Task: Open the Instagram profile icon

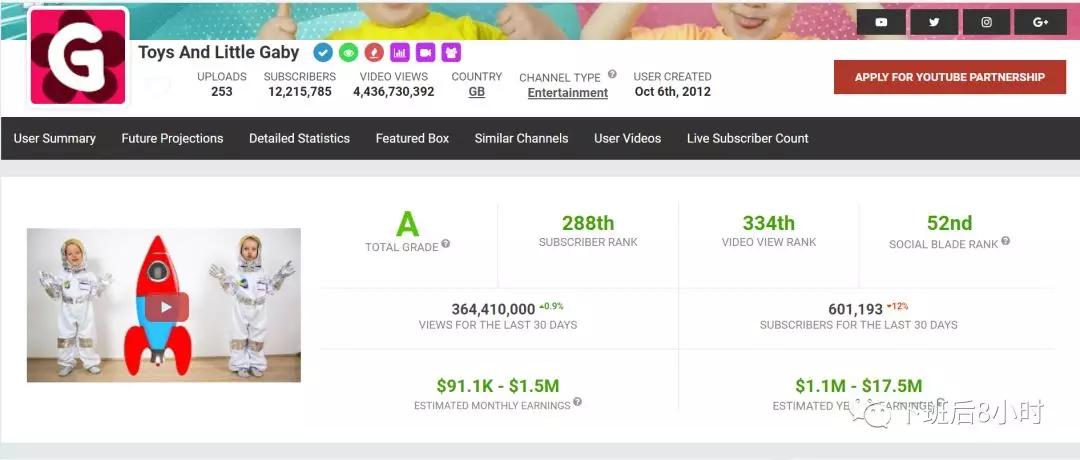Action: click(986, 22)
